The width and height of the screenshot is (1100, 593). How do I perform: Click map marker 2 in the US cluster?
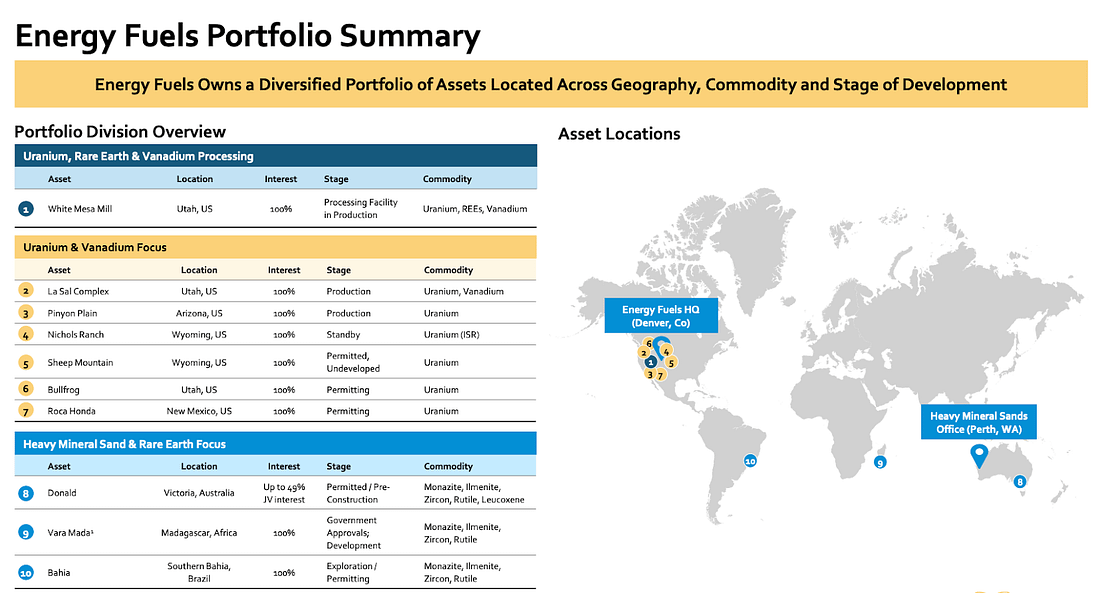pos(644,352)
